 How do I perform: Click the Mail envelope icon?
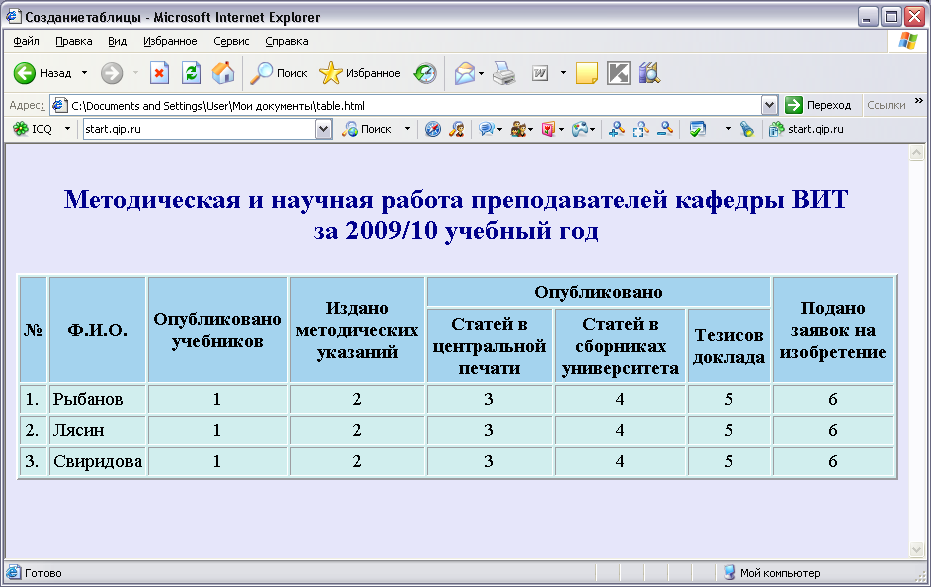[465, 73]
